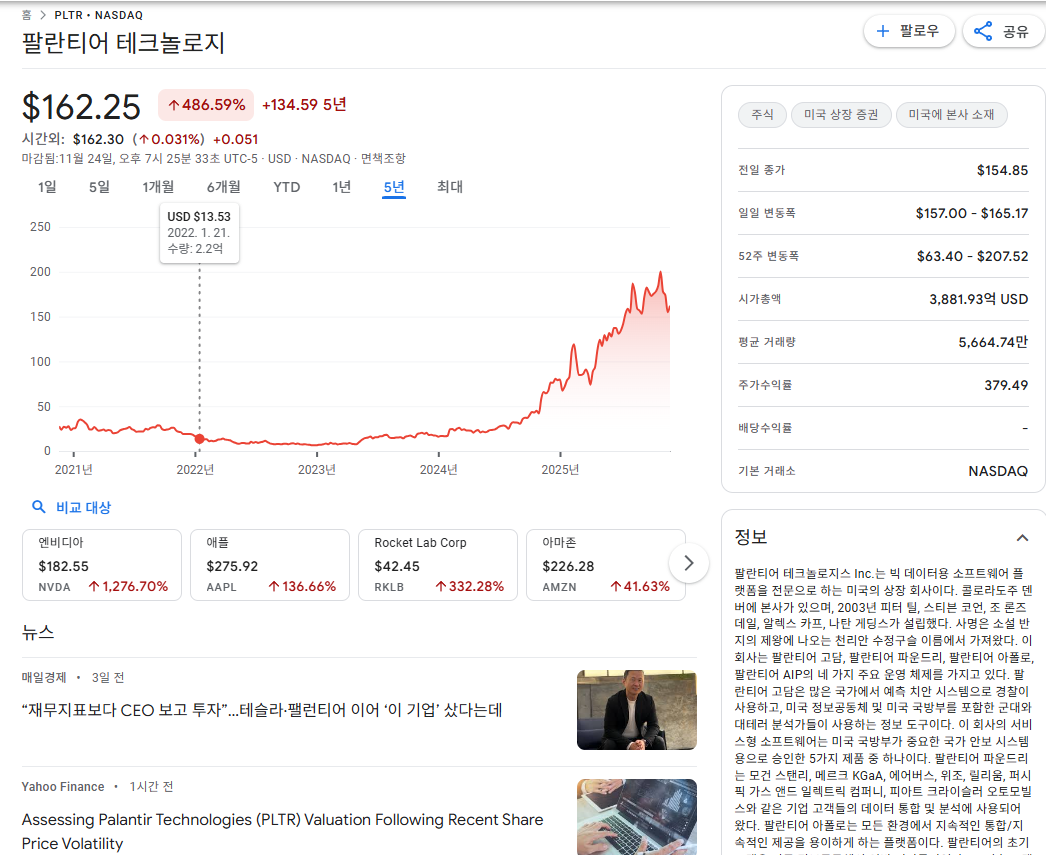Open the 아마존 AMZN comparison card
The image size is (1046, 855).
point(606,565)
